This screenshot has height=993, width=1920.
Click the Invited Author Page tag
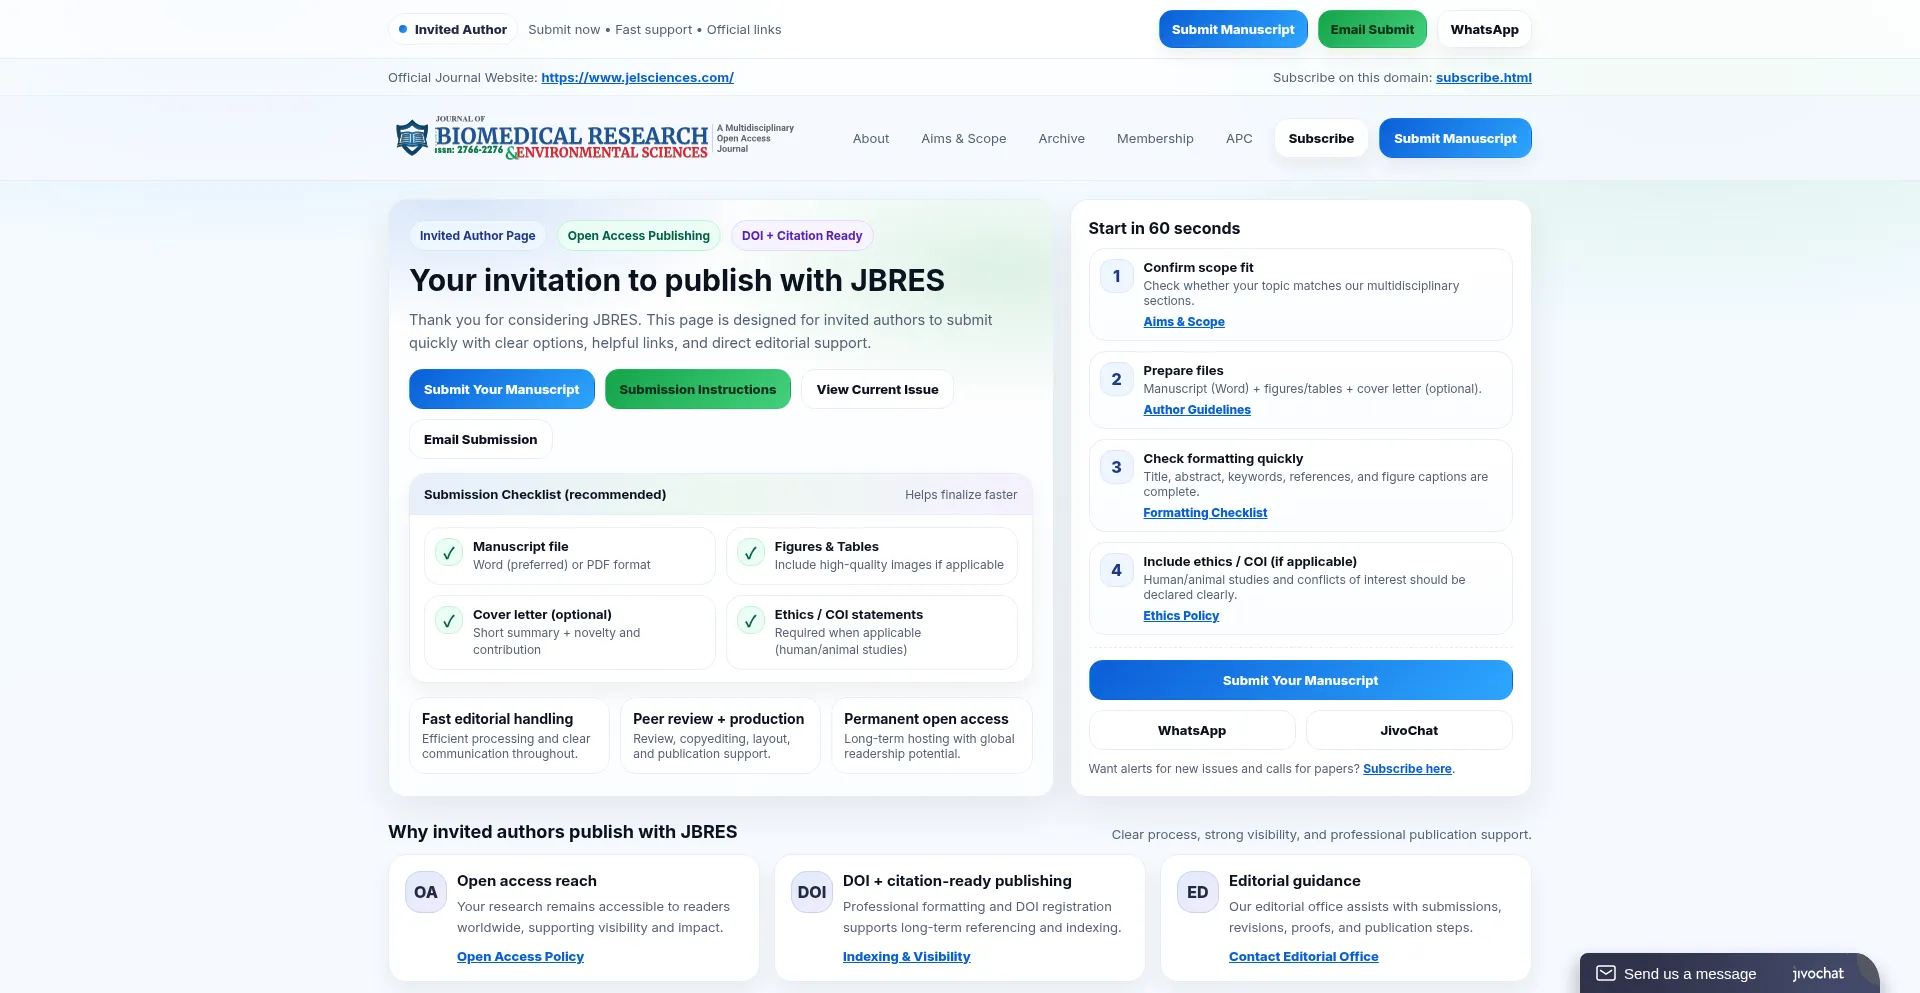coord(477,235)
